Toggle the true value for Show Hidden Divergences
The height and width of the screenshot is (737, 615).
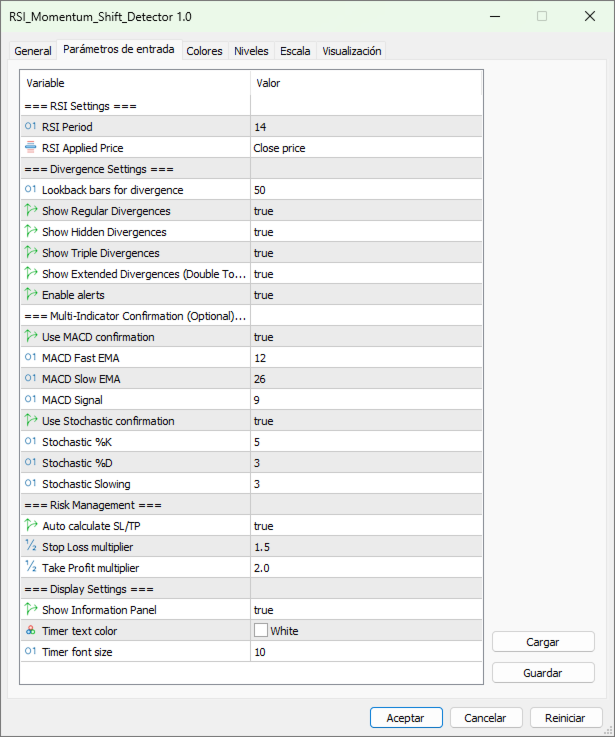coord(366,232)
